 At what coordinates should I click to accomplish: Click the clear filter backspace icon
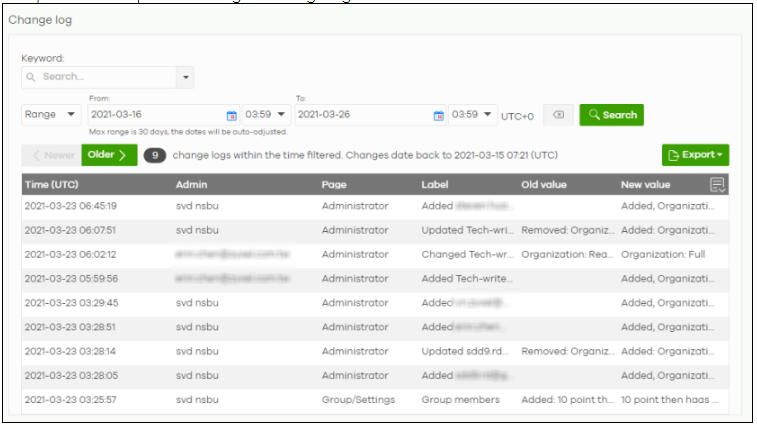tap(558, 115)
